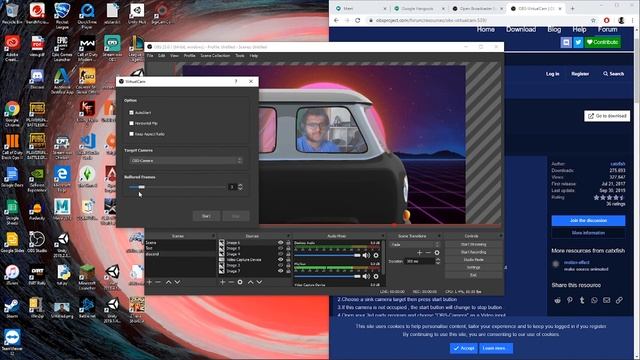Add a new source in Sources panel
This screenshot has width=640, height=360.
click(x=222, y=282)
